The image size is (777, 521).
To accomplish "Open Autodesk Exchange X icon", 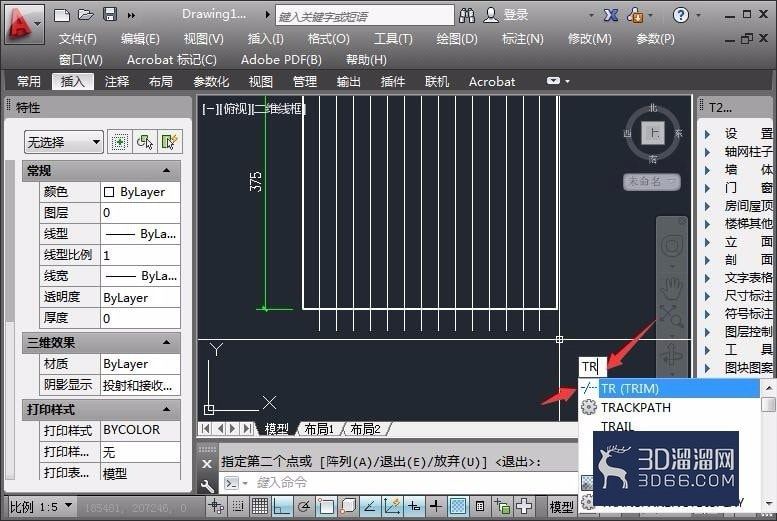I will pos(610,15).
